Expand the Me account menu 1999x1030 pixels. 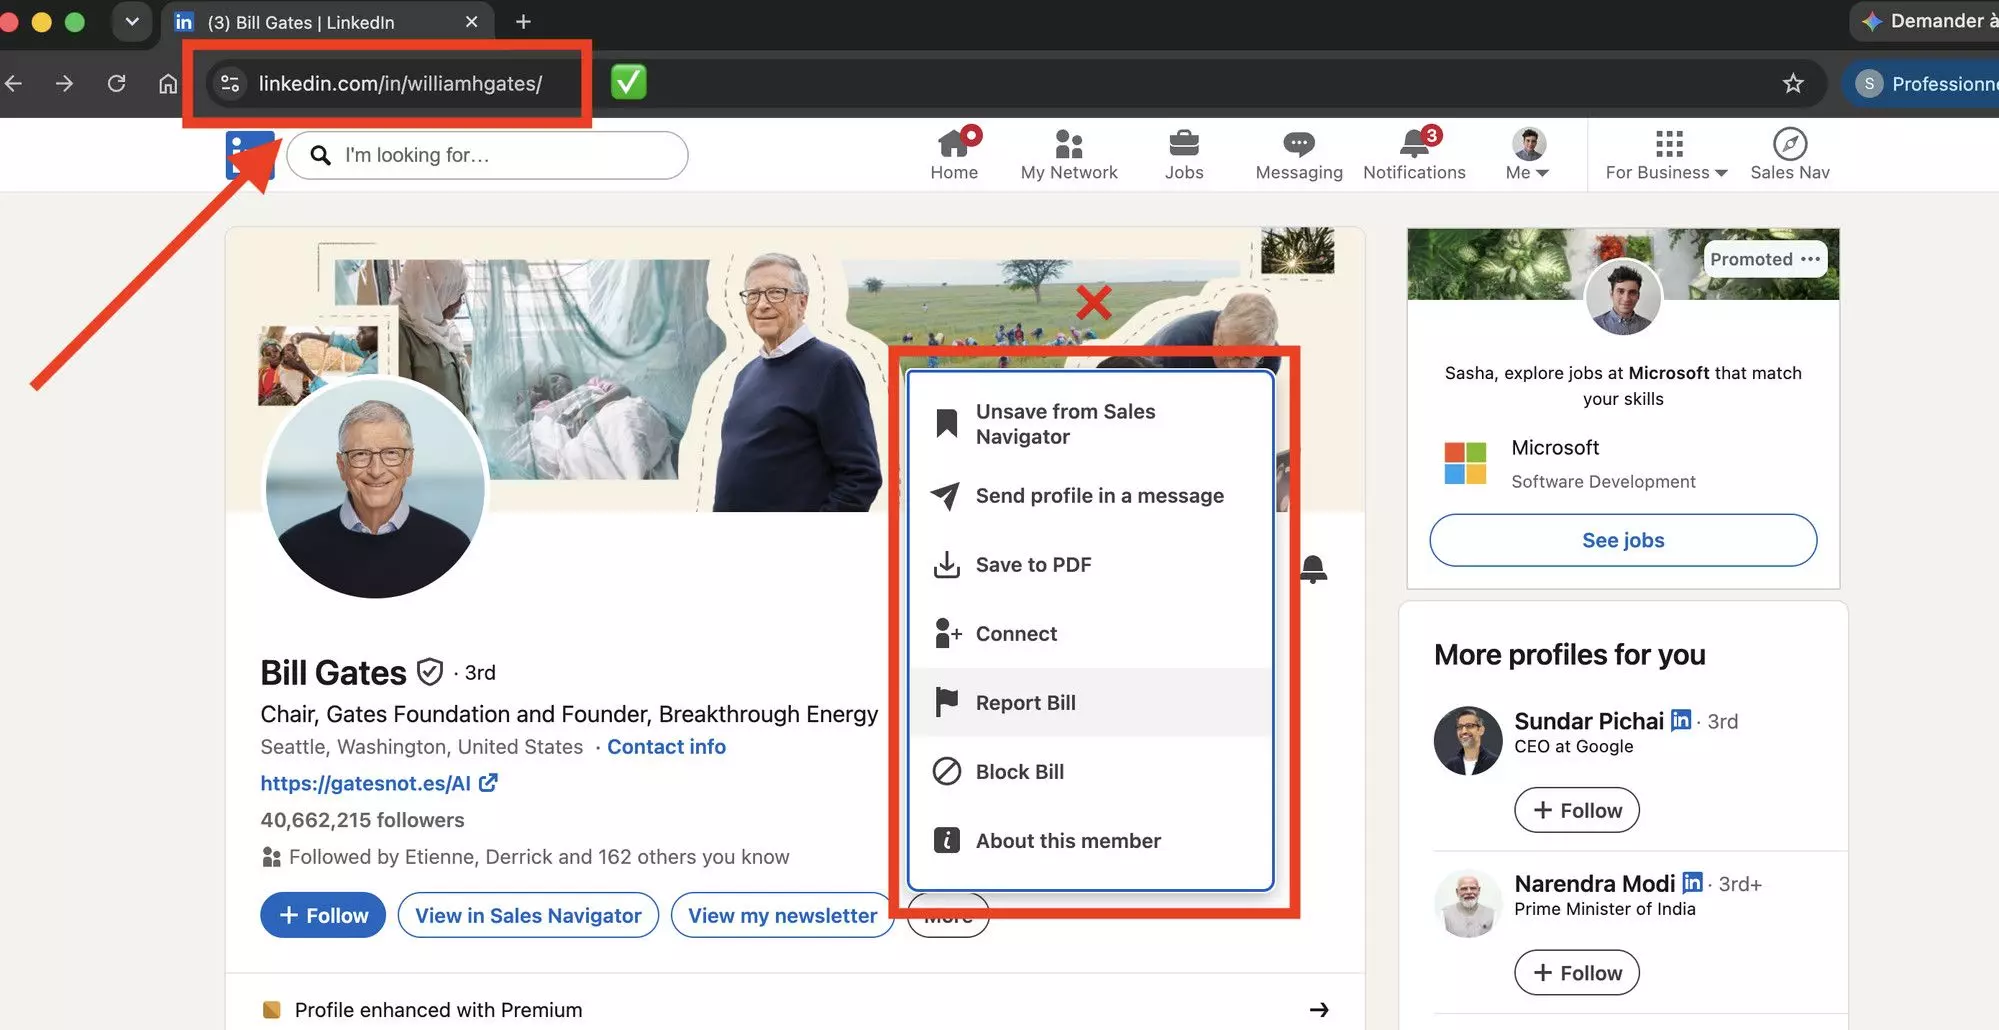1528,155
